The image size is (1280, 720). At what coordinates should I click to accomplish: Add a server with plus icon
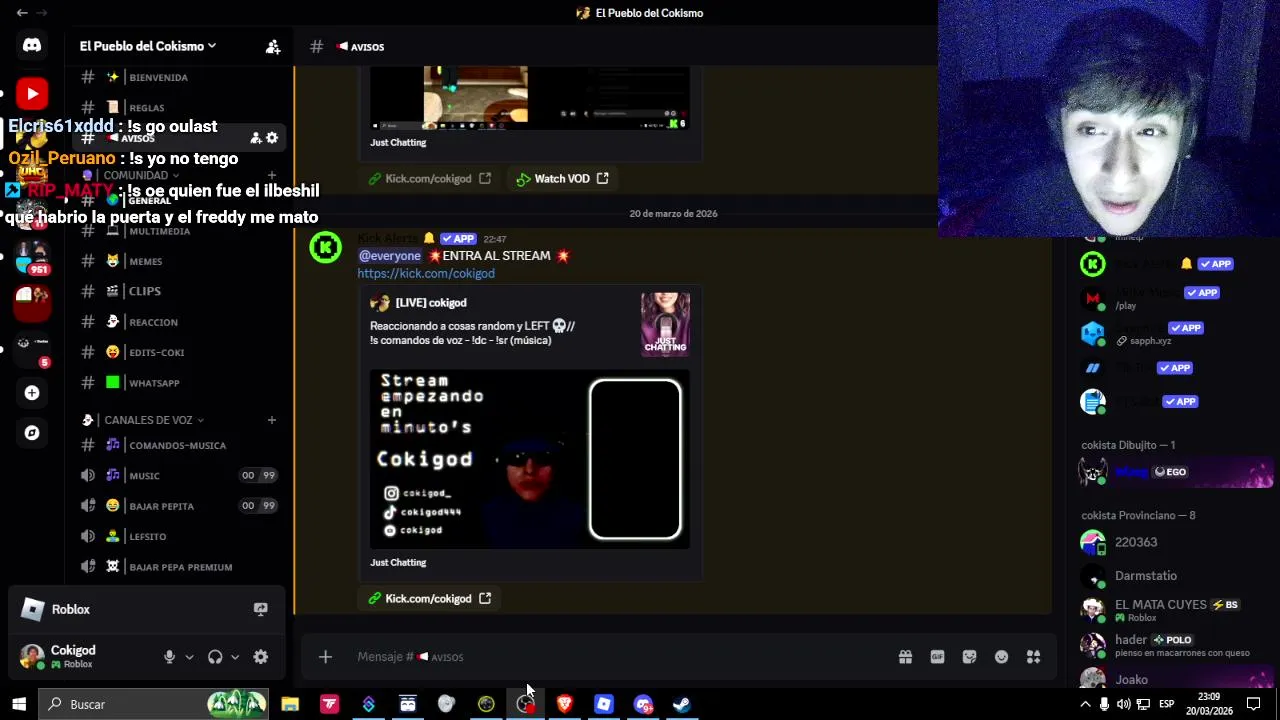[x=32, y=393]
